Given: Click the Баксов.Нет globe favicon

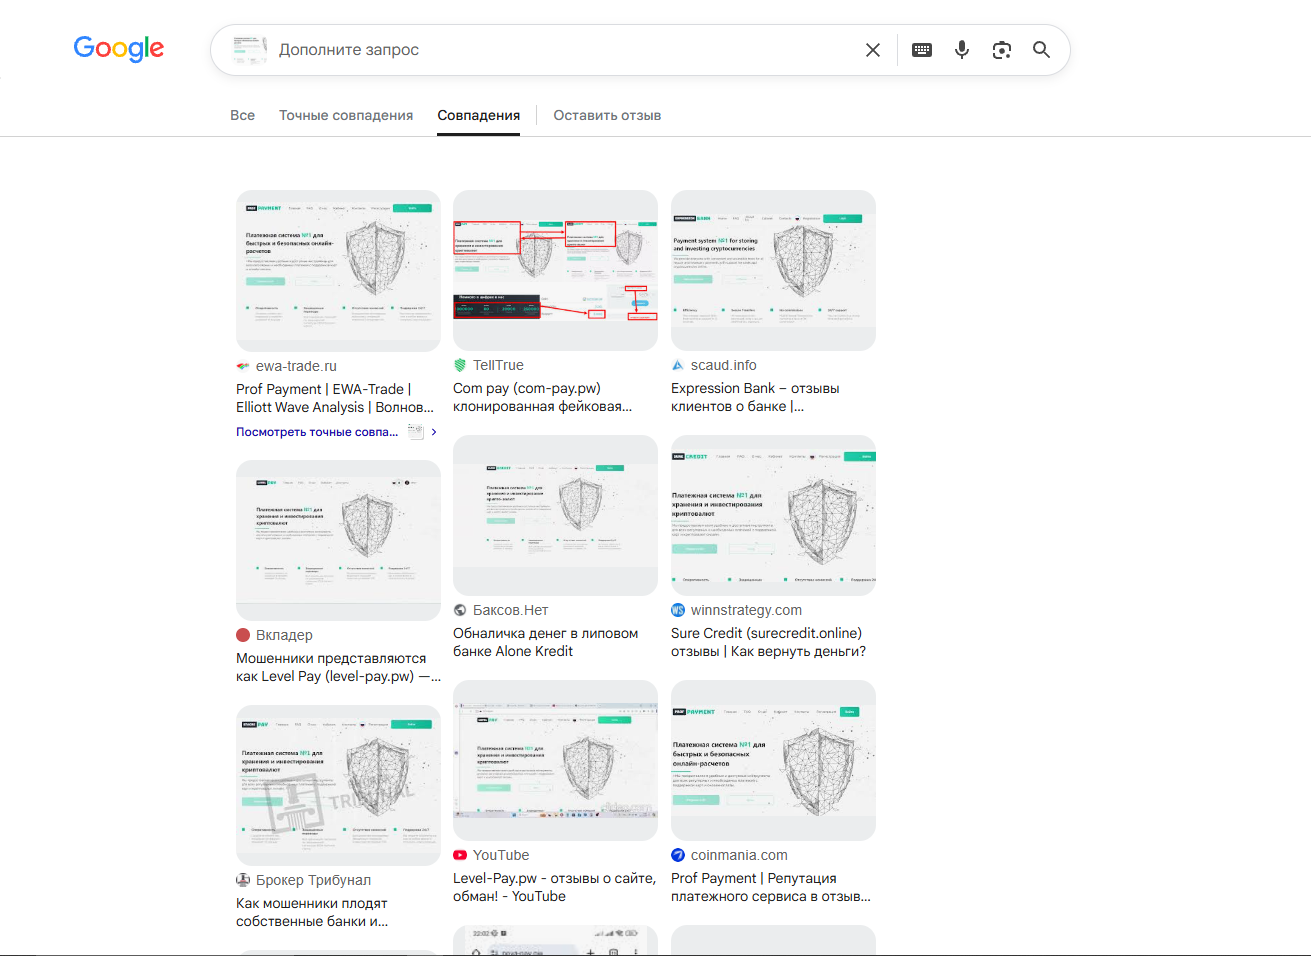Looking at the screenshot, I should click(x=460, y=610).
